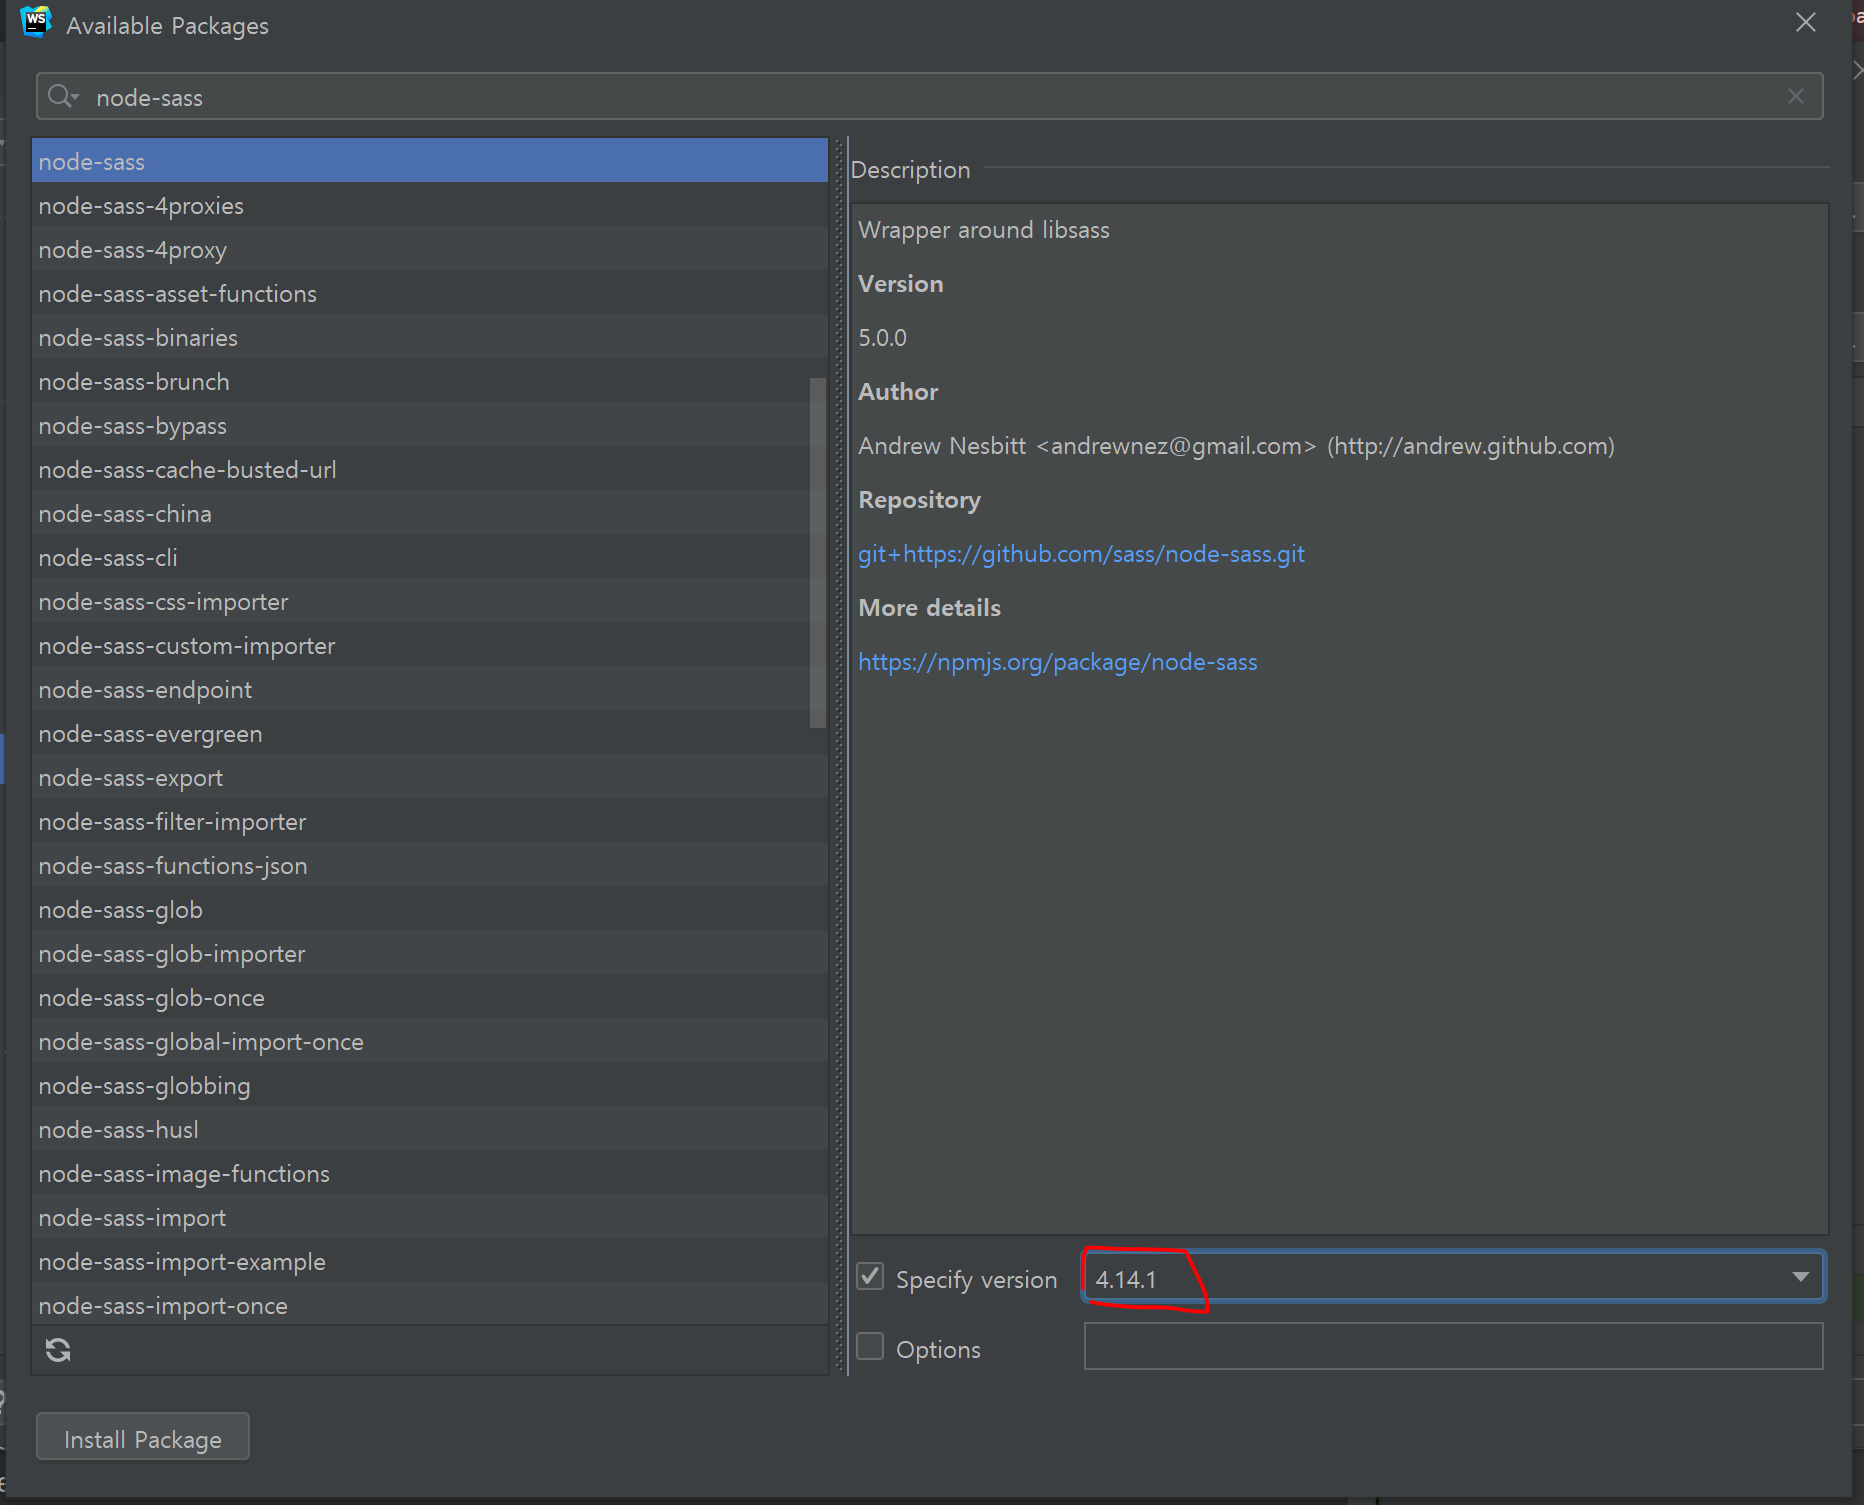Click the package list scrollbar
Image resolution: width=1864 pixels, height=1505 pixels.
pos(818,553)
